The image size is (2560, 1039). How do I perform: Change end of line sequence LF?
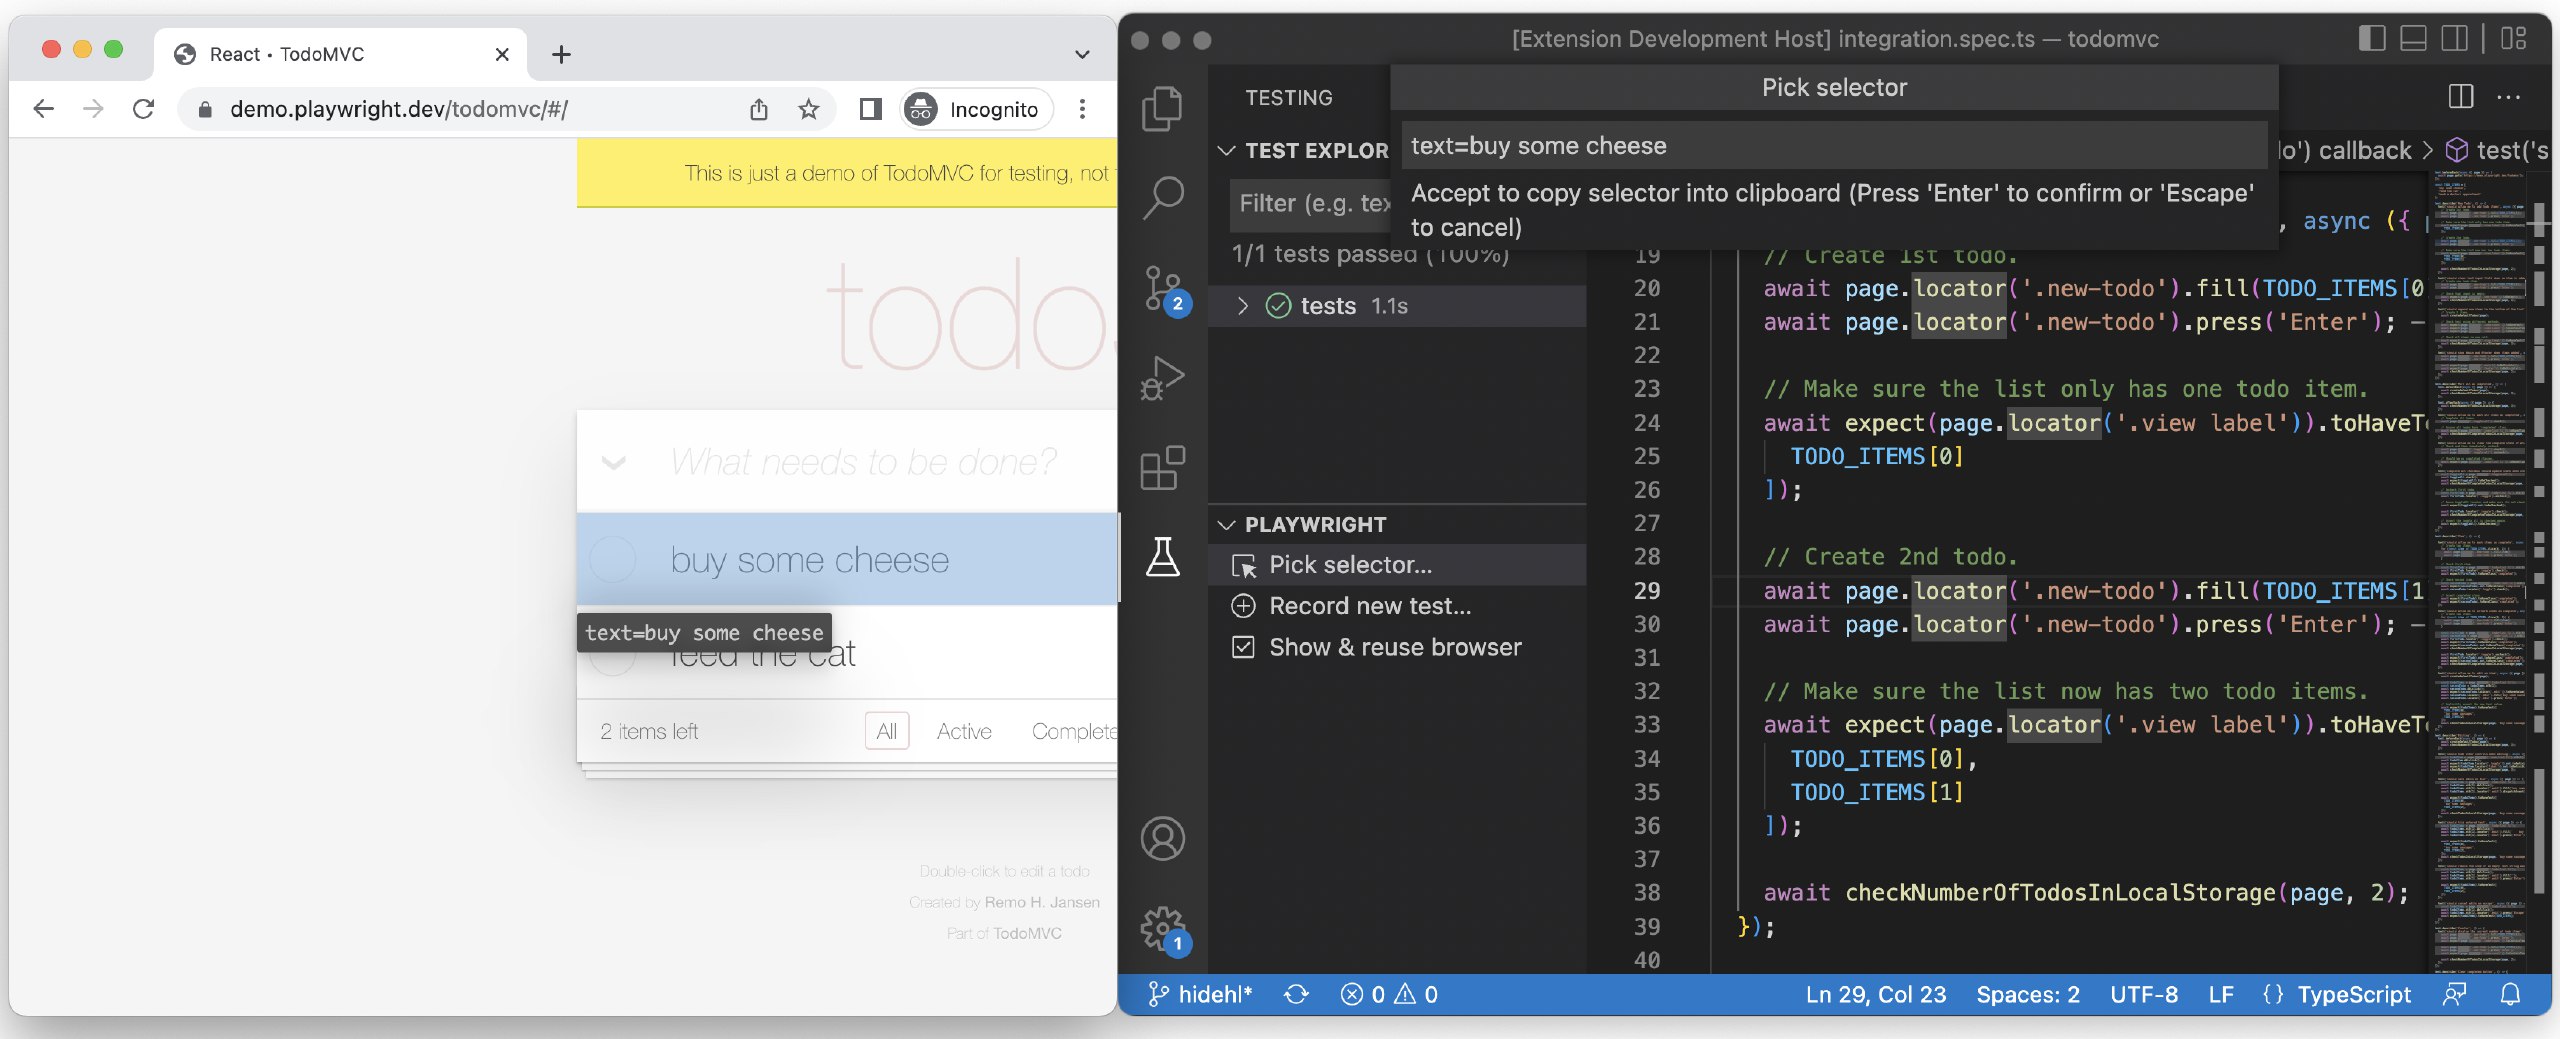(2221, 994)
